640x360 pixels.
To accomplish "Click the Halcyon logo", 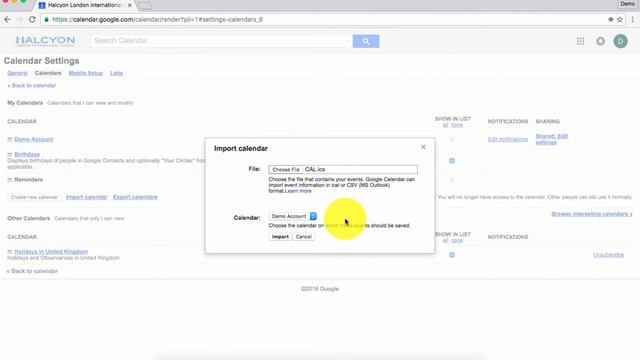I will coord(45,41).
